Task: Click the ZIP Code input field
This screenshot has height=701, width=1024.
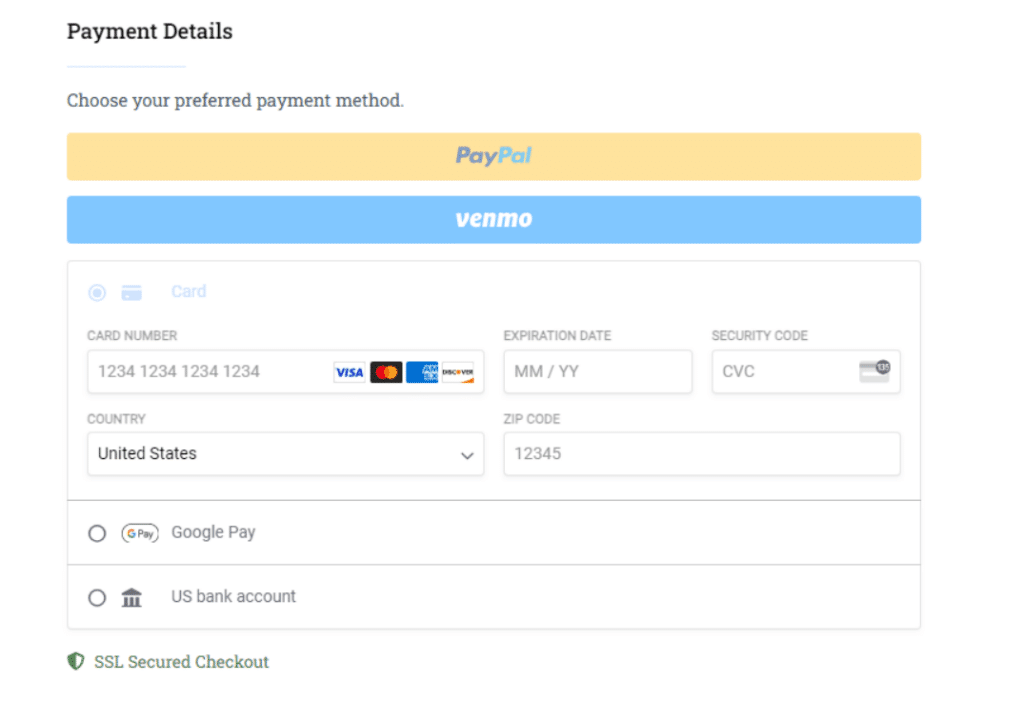Action: click(x=701, y=454)
